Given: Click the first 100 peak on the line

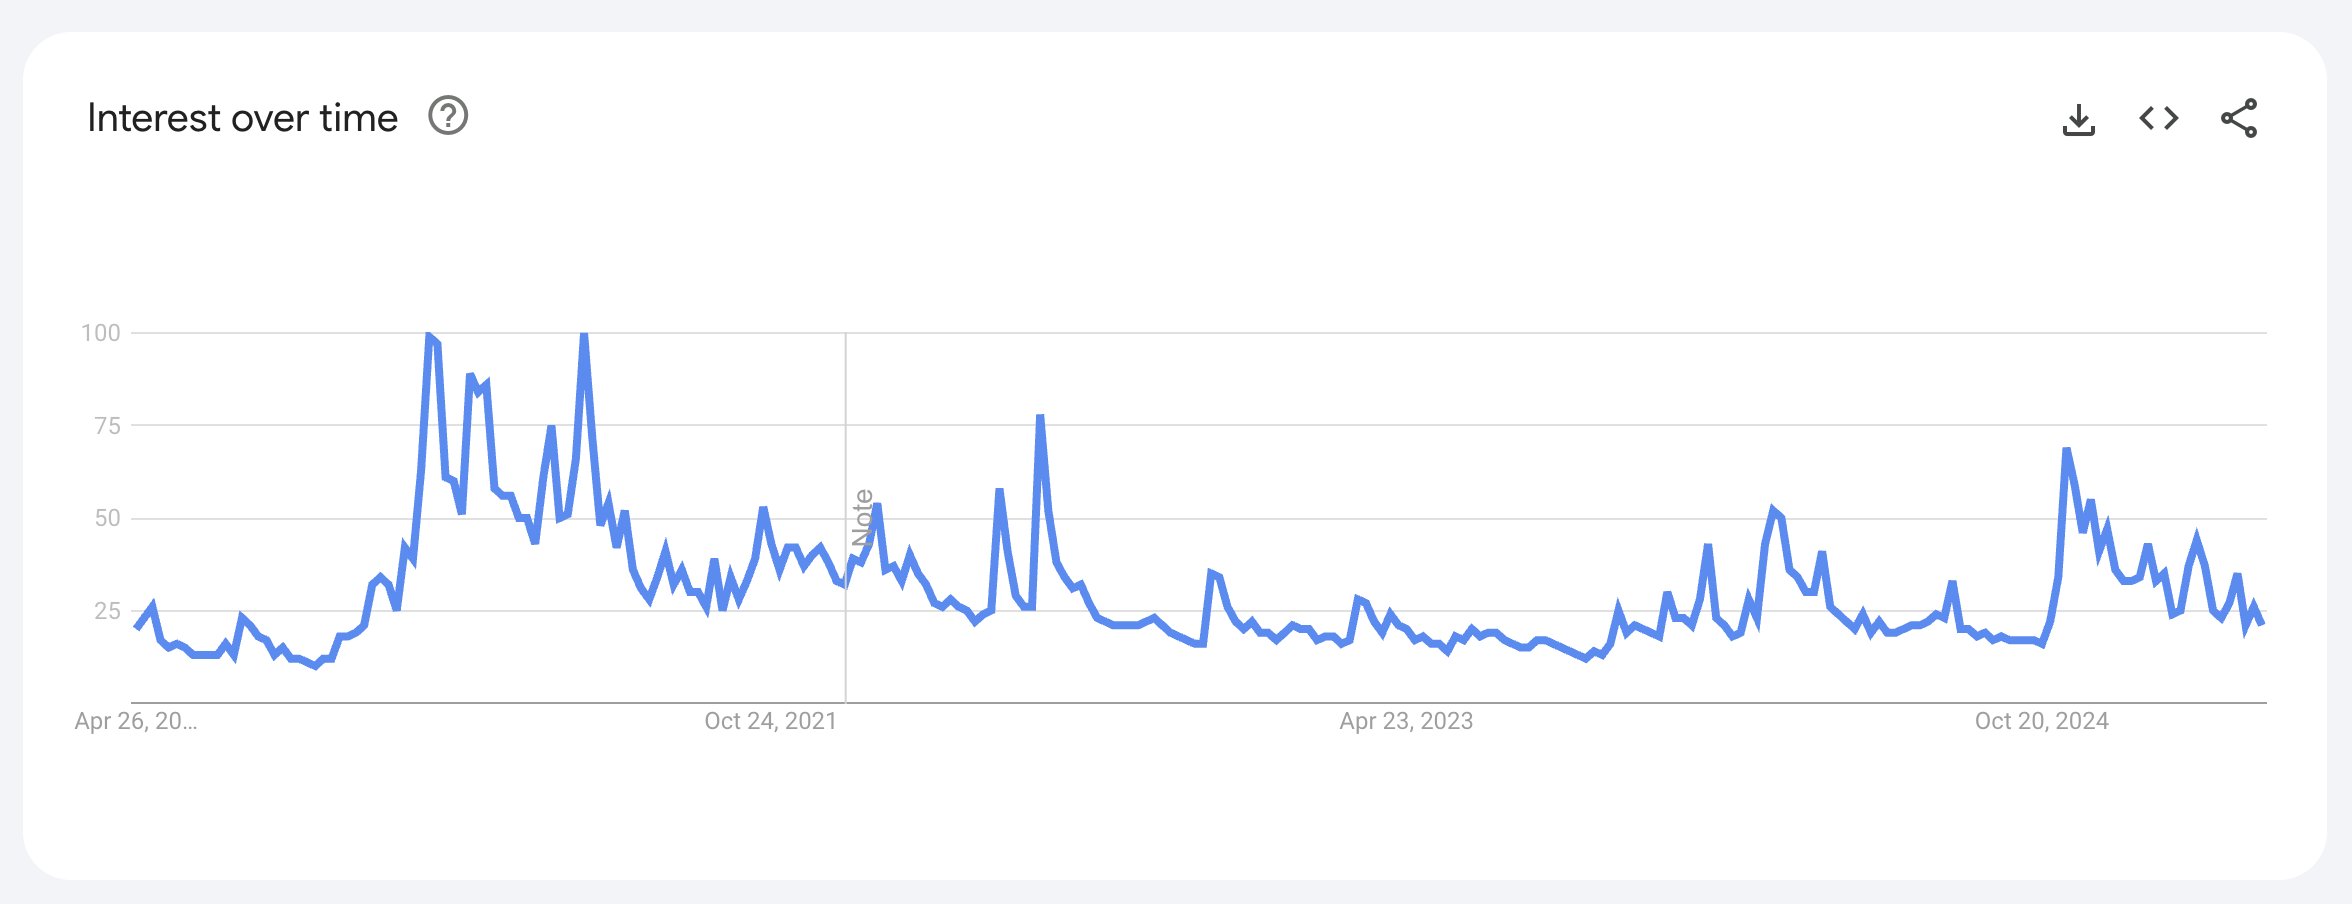Looking at the screenshot, I should pyautogui.click(x=429, y=335).
